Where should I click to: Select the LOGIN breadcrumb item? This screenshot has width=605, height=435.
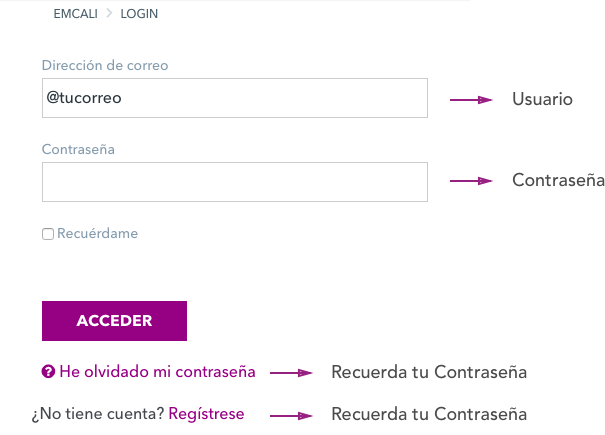click(x=139, y=14)
